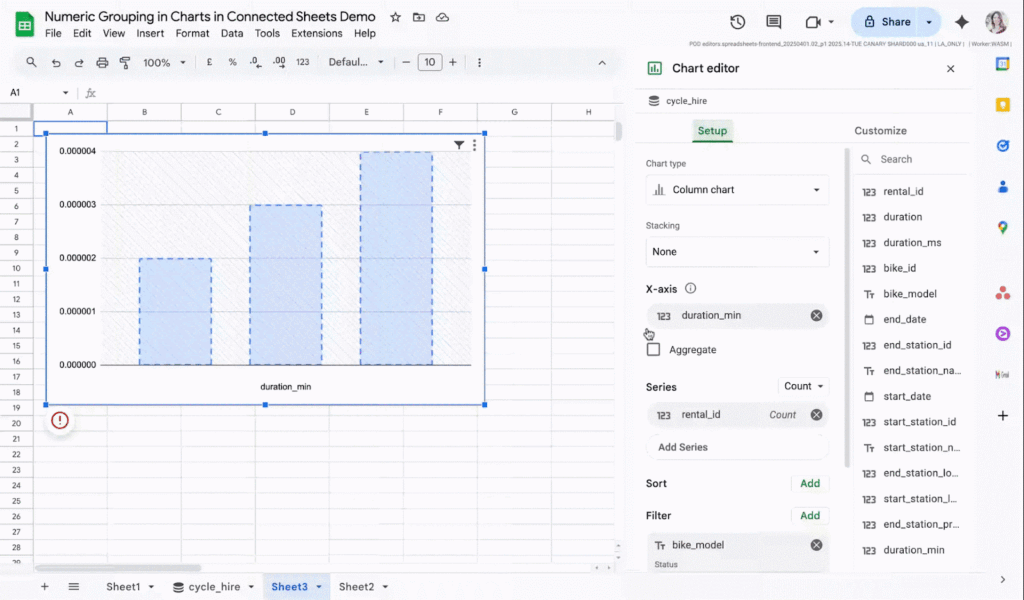Increase decimal places
1024x600 pixels.
point(278,62)
